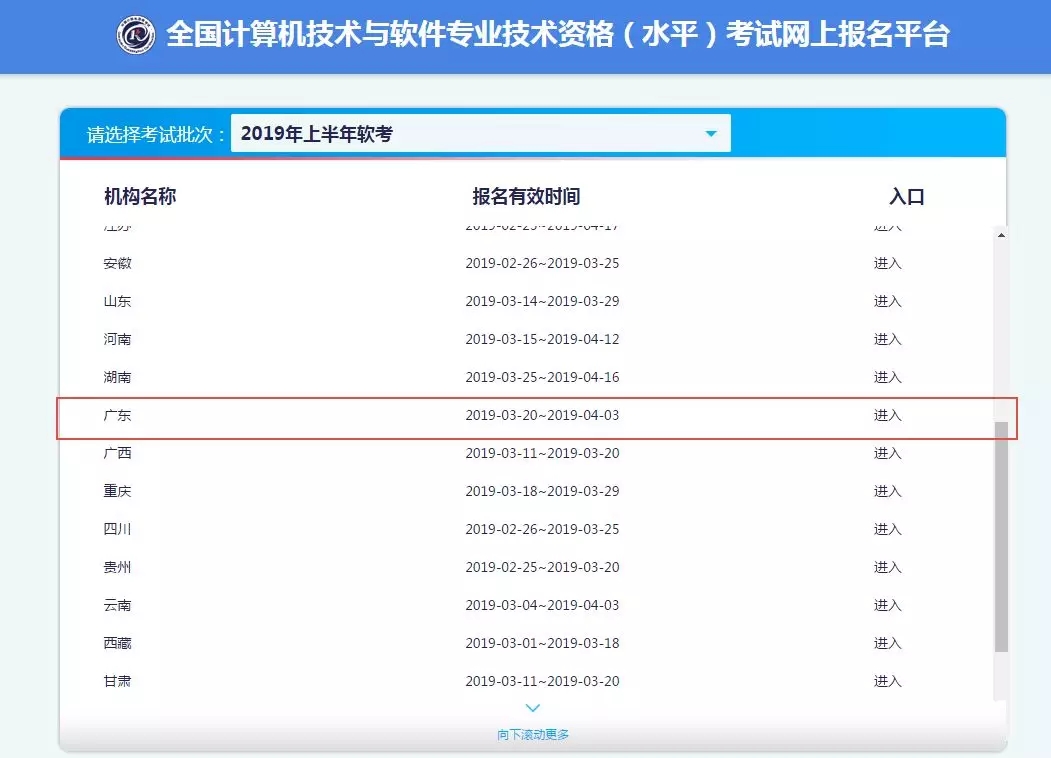Viewport: 1051px width, 758px height.
Task: Select the 西藏 institution name
Action: pyautogui.click(x=117, y=643)
